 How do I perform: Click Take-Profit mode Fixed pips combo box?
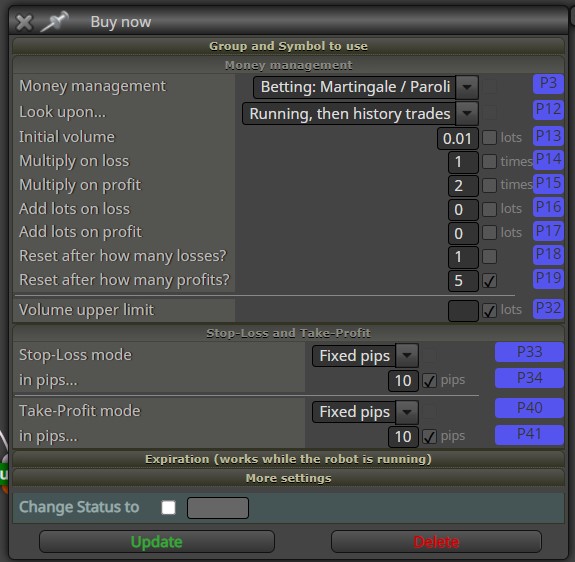[x=365, y=412]
